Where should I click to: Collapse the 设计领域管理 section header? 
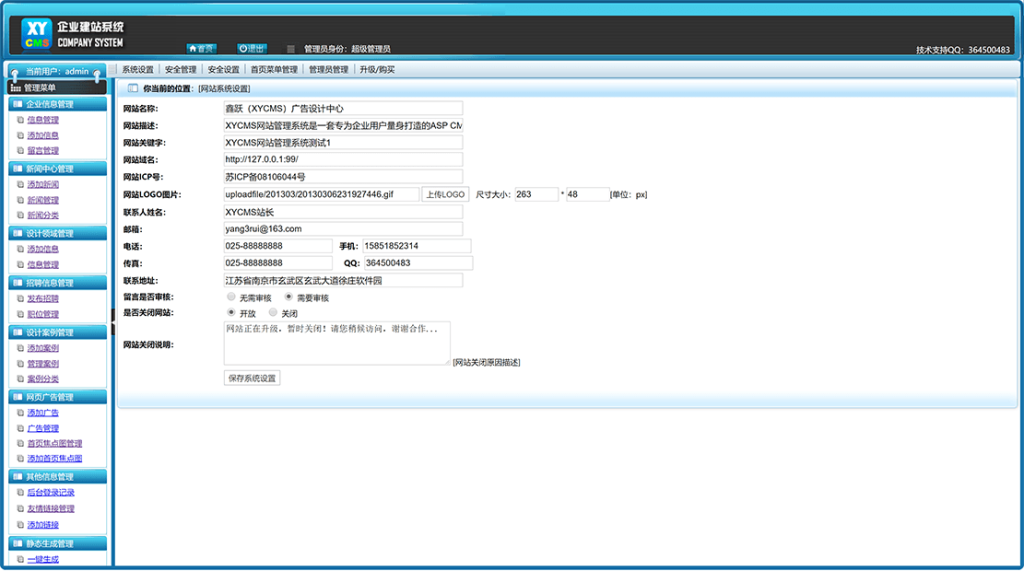click(57, 233)
